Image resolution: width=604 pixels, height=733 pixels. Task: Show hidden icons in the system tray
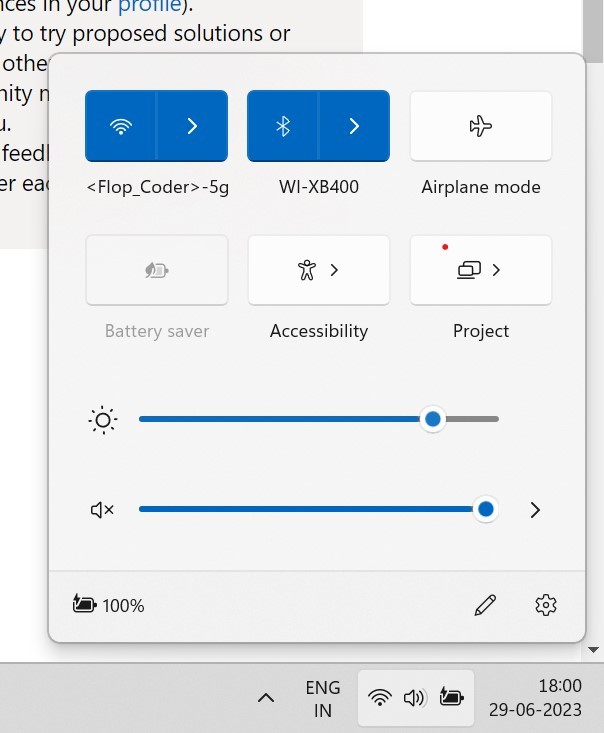[266, 698]
